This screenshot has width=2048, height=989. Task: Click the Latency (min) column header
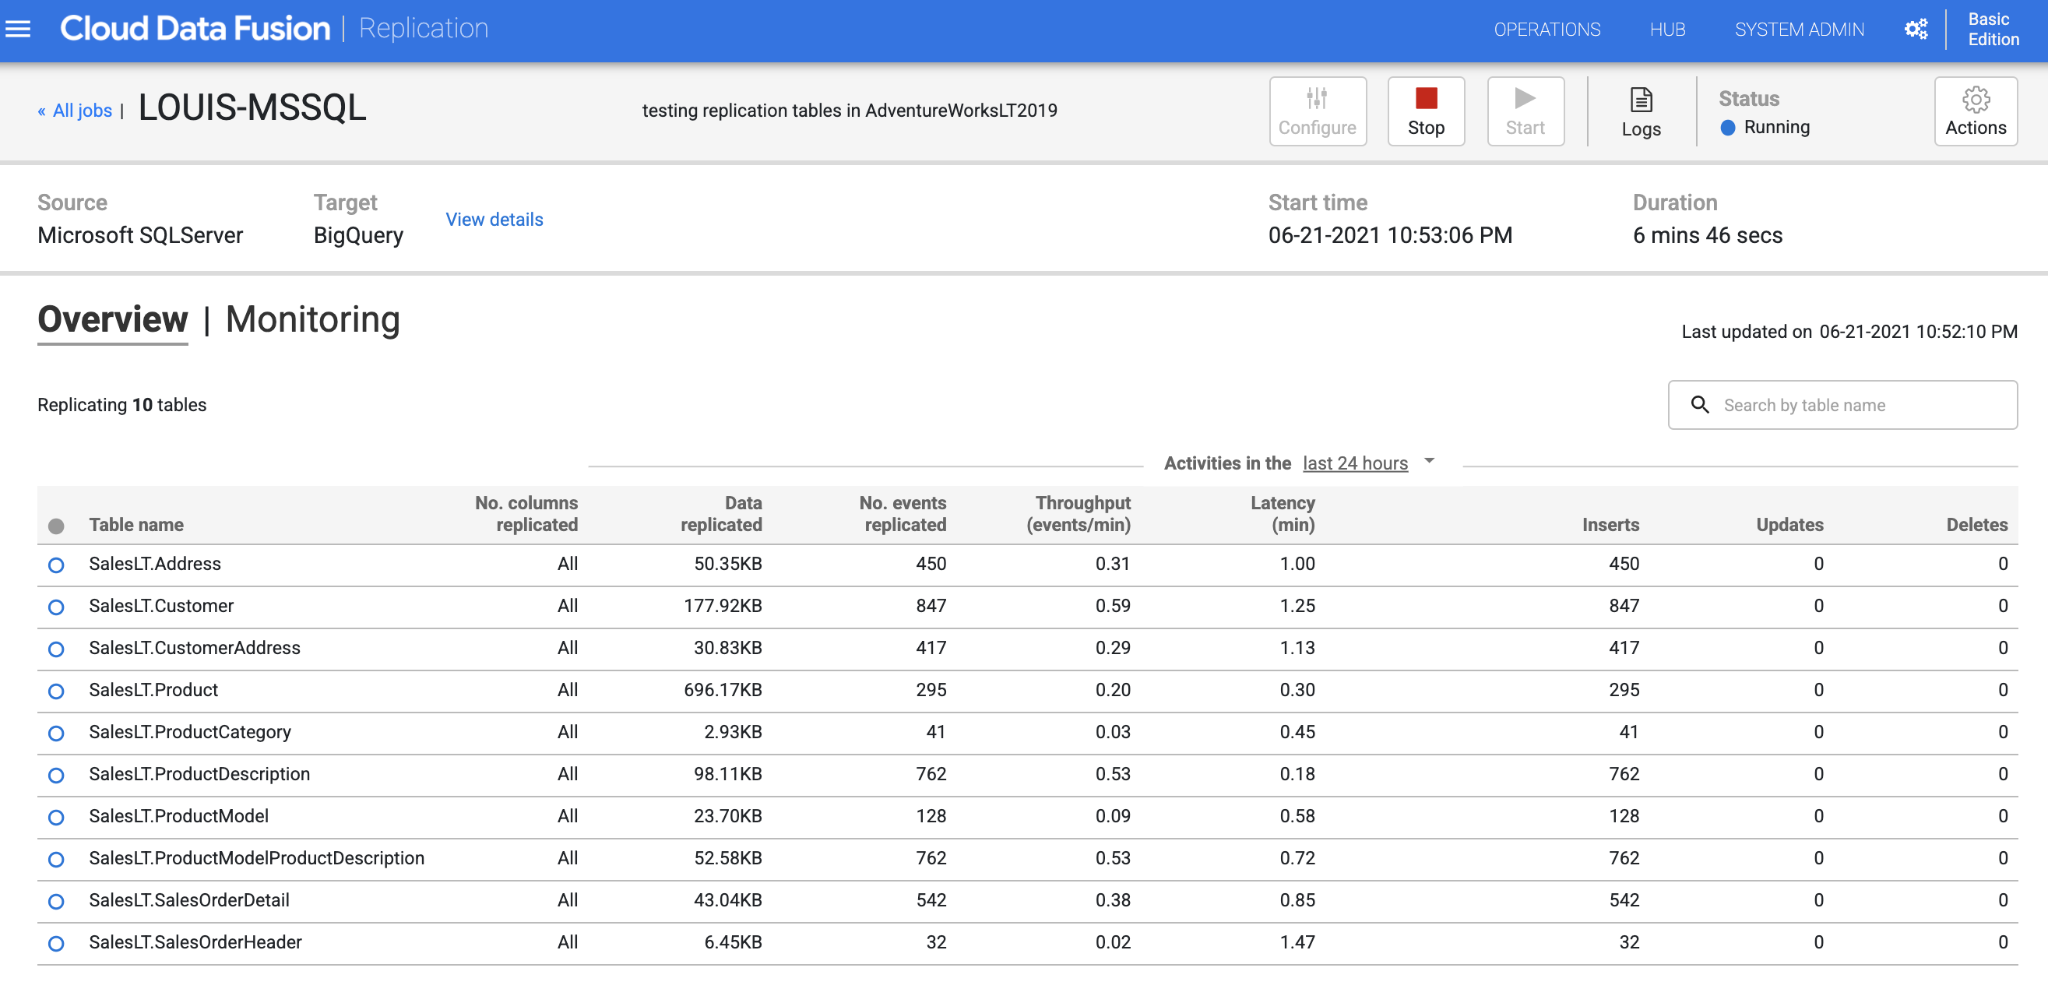[x=1283, y=514]
